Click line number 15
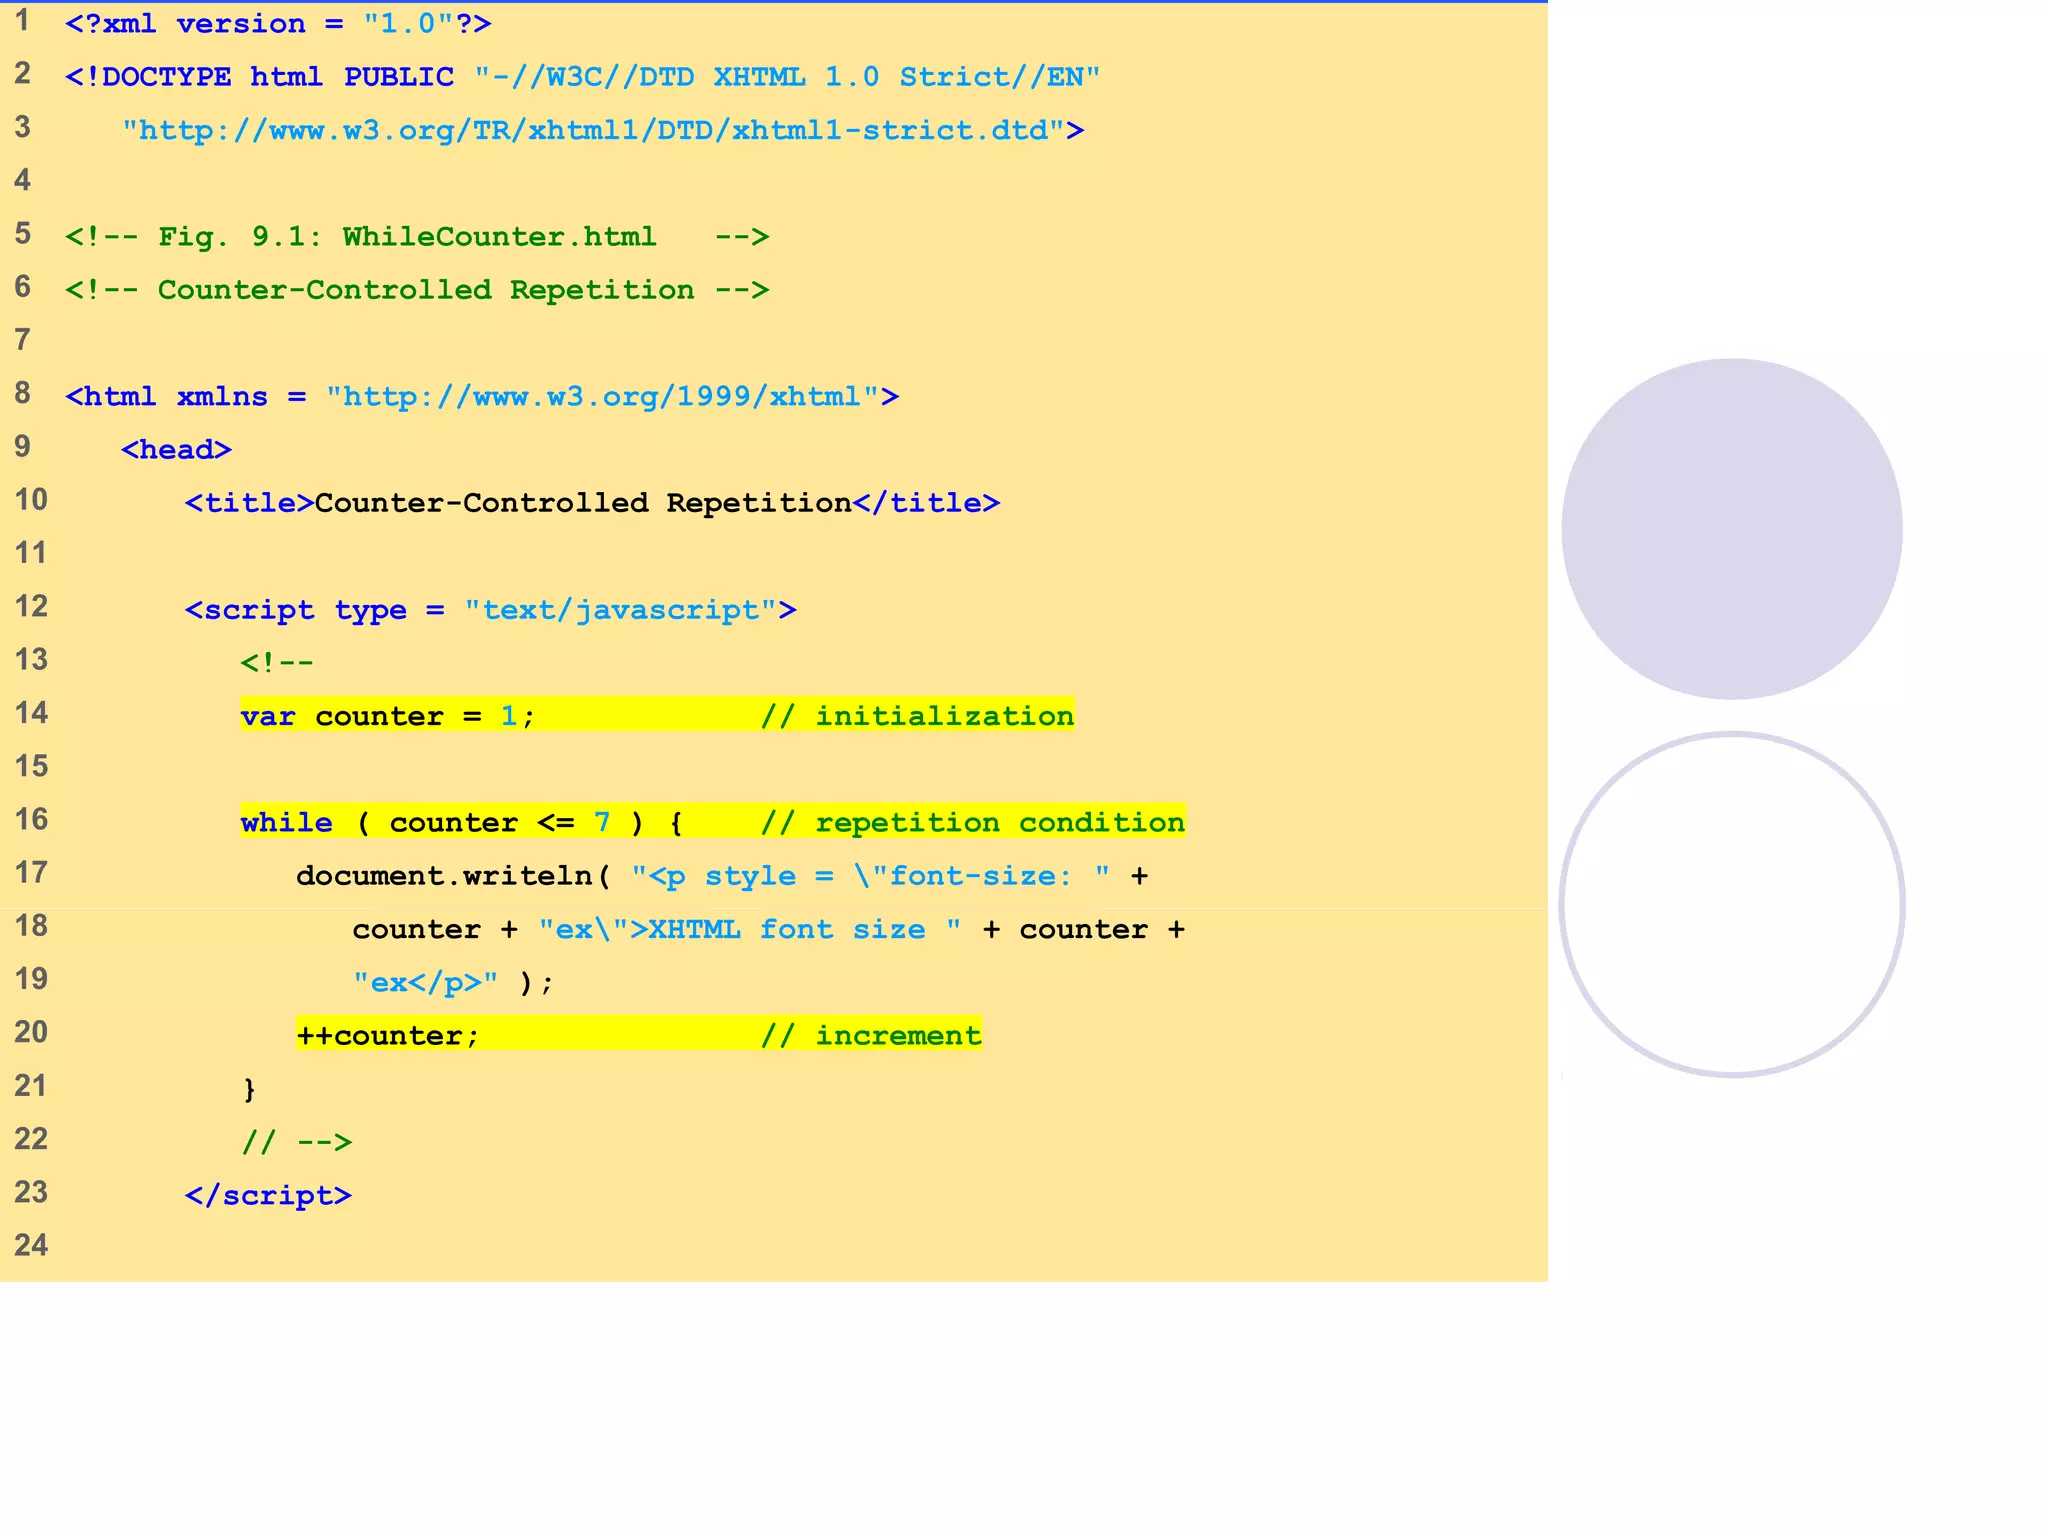Viewport: 2048px width, 1536px height. [31, 766]
